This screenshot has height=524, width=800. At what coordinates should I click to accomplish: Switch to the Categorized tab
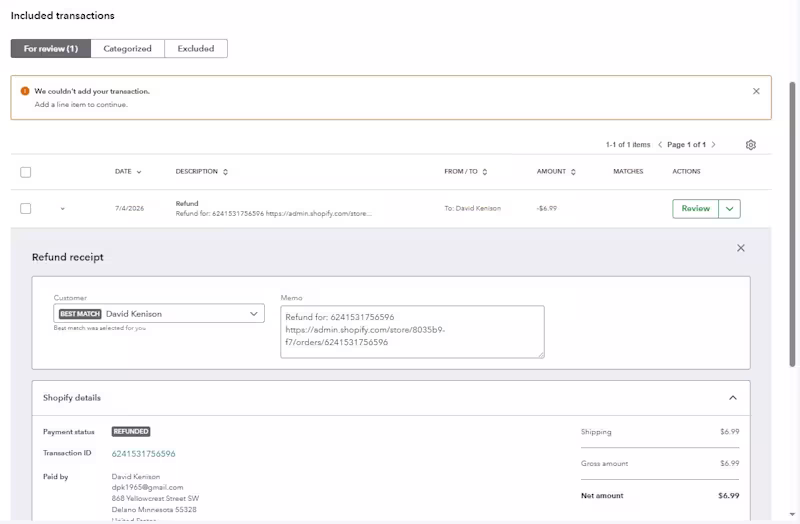point(128,48)
